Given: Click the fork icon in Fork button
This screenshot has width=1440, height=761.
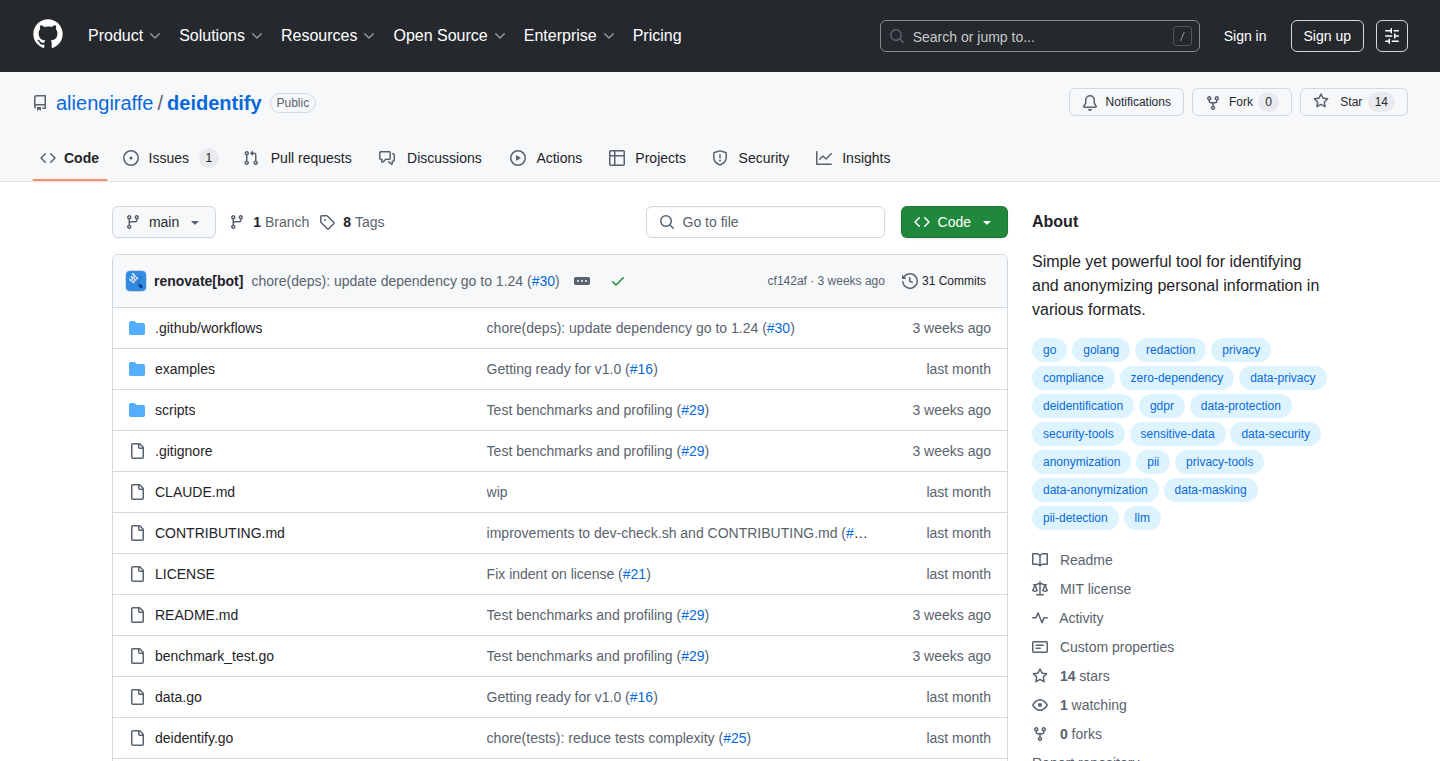Looking at the screenshot, I should click(1213, 102).
